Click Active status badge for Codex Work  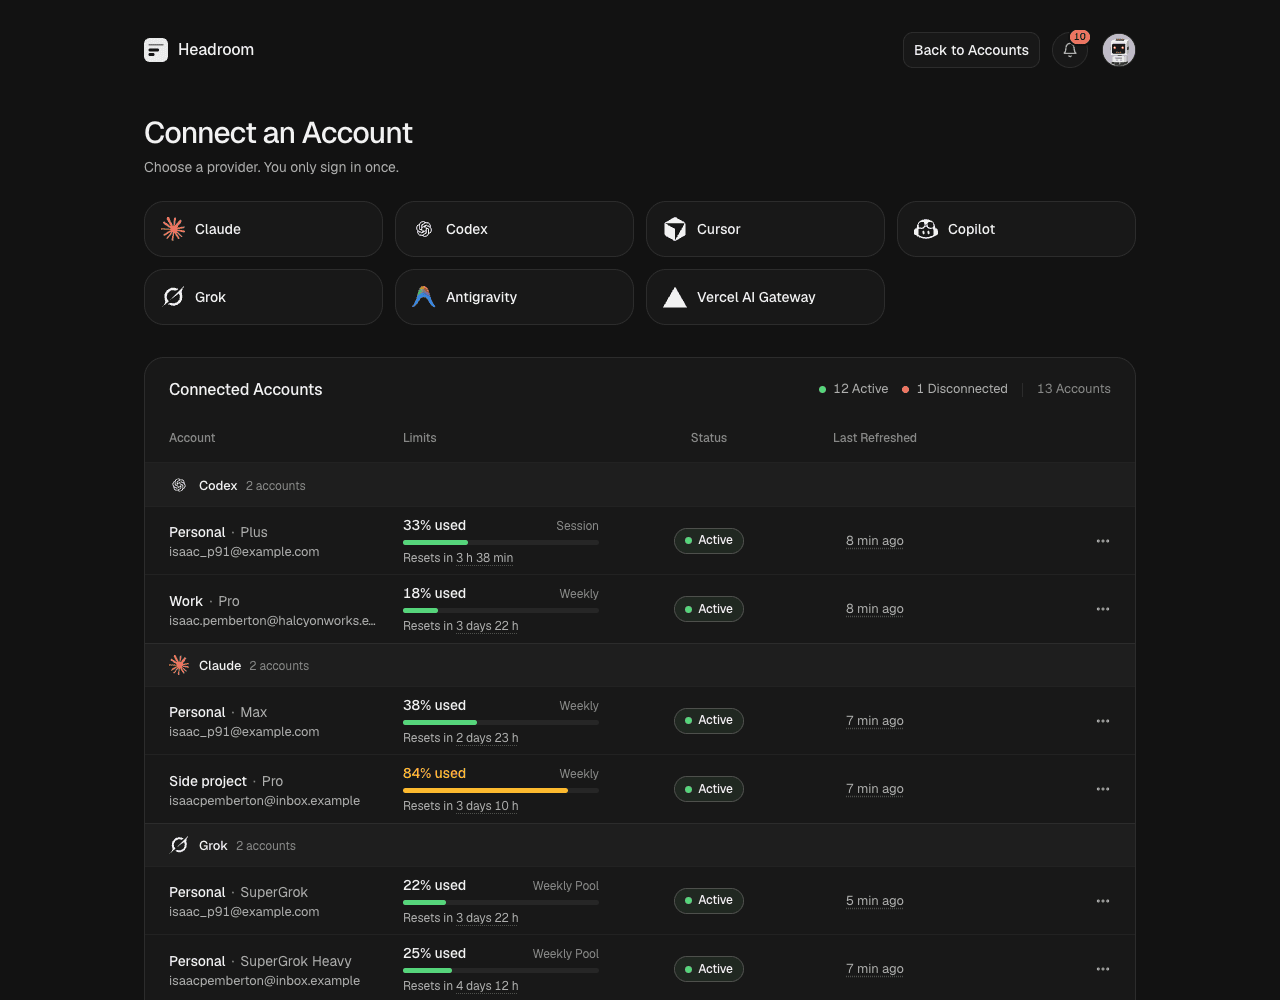[x=709, y=609]
